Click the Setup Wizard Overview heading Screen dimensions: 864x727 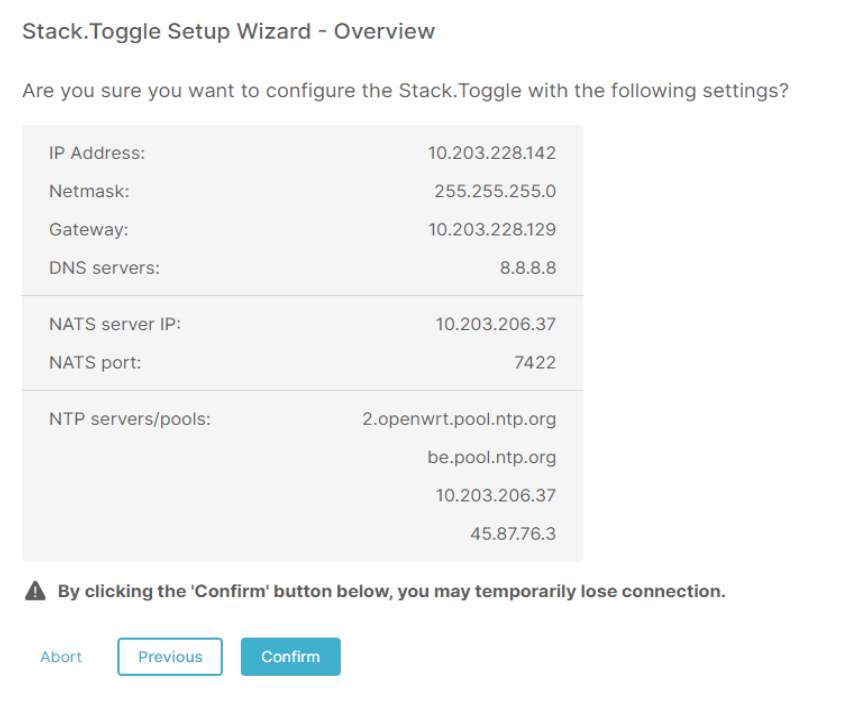pos(228,31)
